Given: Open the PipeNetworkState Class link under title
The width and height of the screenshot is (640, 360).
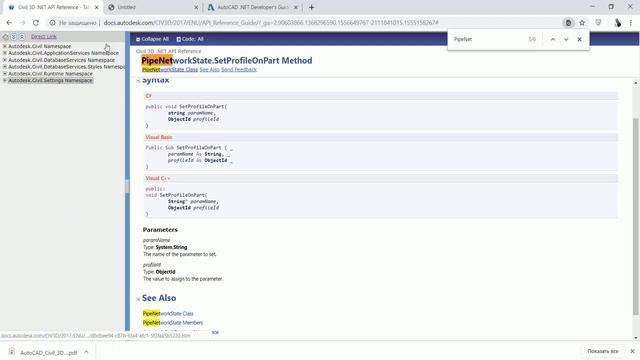Looking at the screenshot, I should coord(170,70).
